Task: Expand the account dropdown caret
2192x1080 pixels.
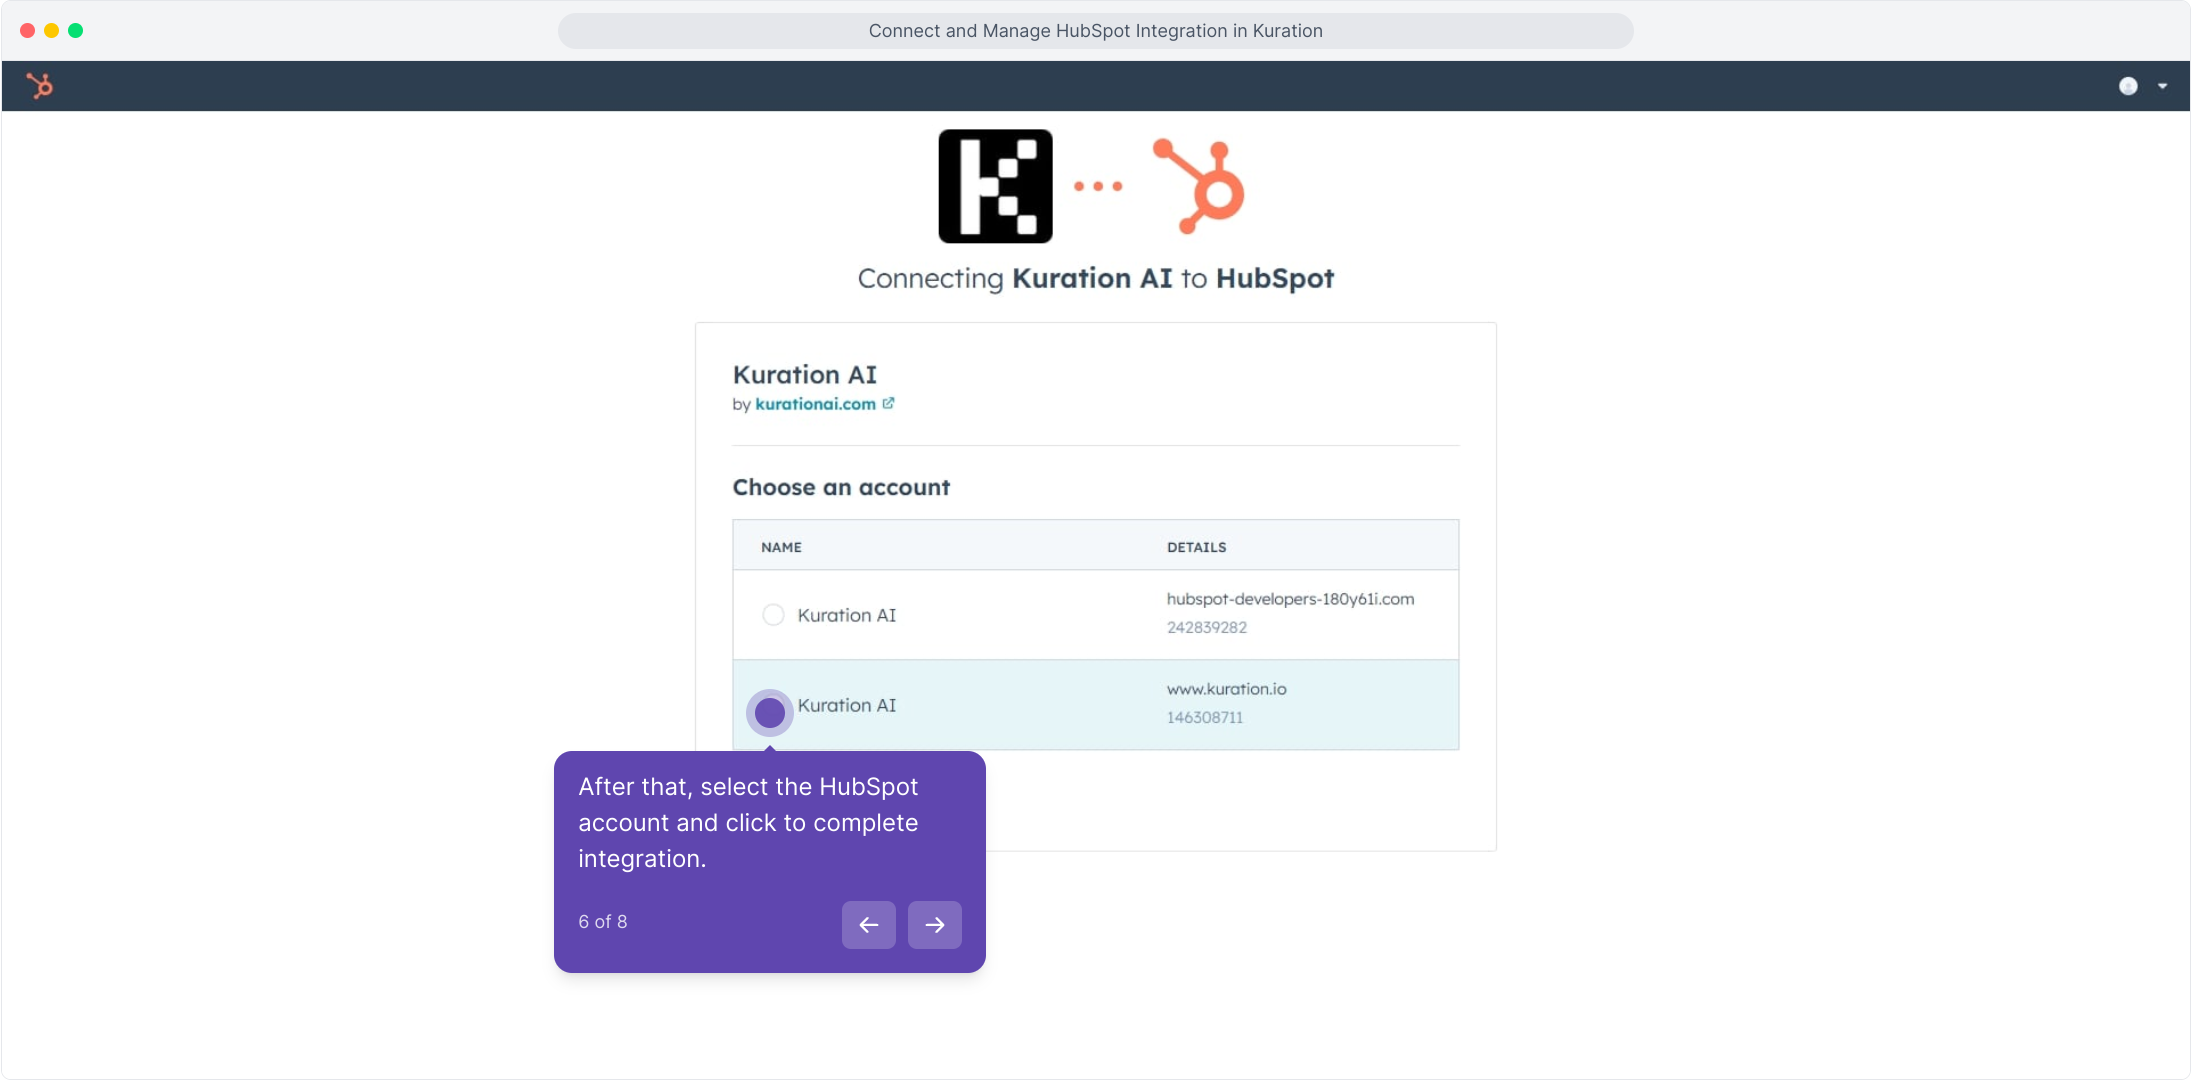Action: coord(2163,86)
